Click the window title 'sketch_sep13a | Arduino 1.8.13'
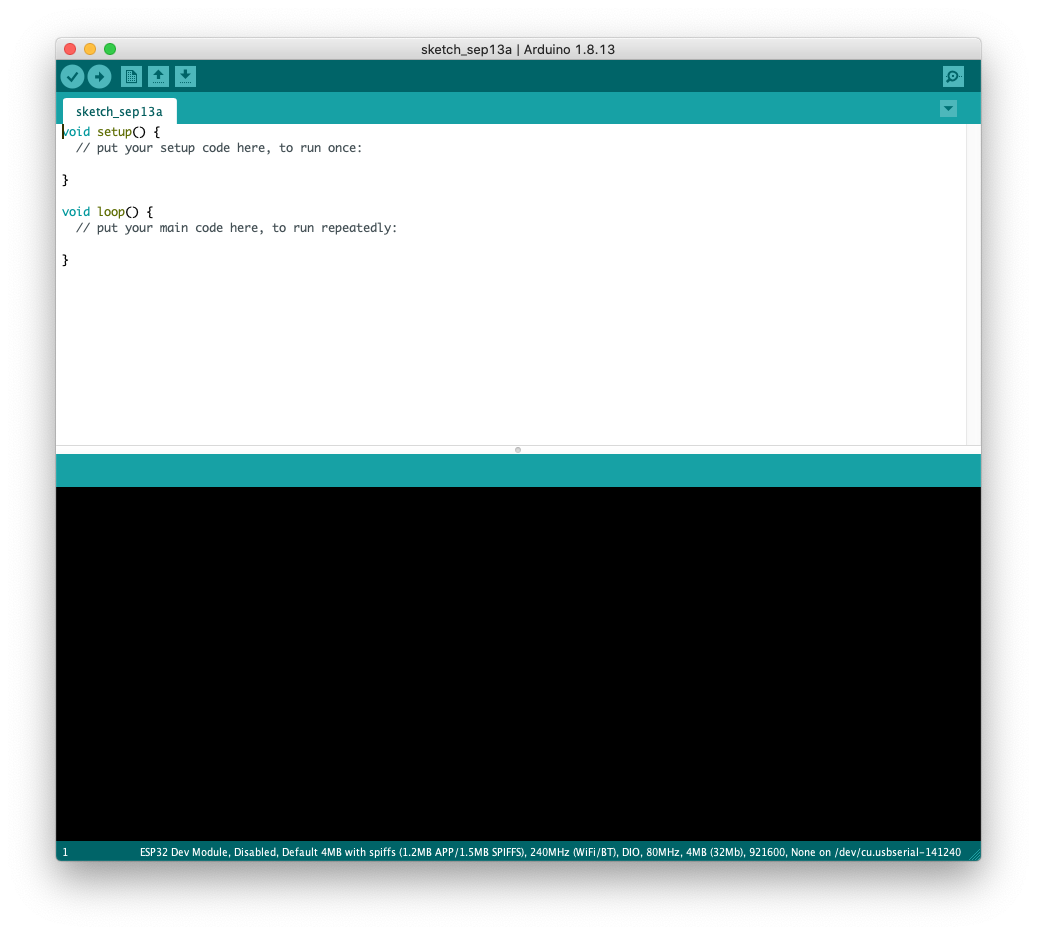The image size is (1037, 935). click(x=518, y=50)
